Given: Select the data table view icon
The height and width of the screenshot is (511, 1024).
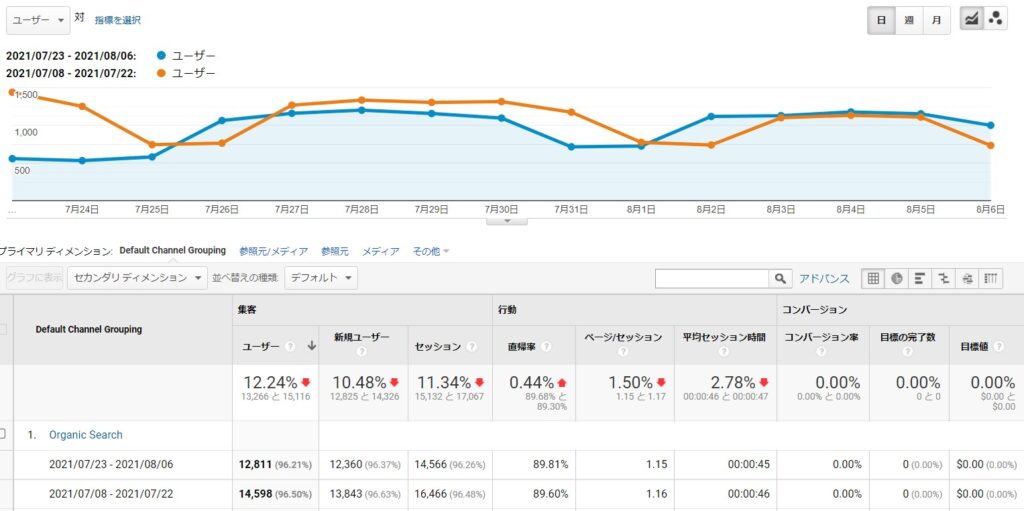Looking at the screenshot, I should [x=873, y=278].
